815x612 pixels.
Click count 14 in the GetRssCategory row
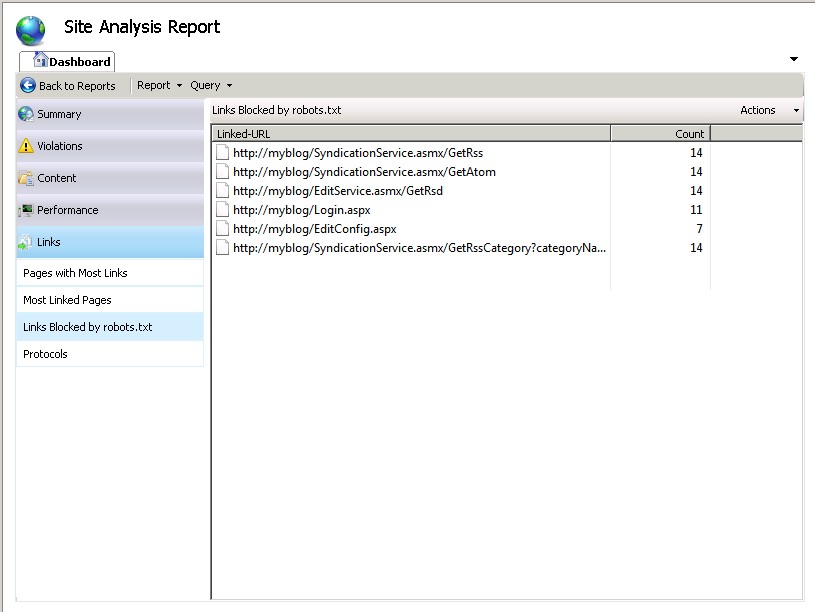696,248
